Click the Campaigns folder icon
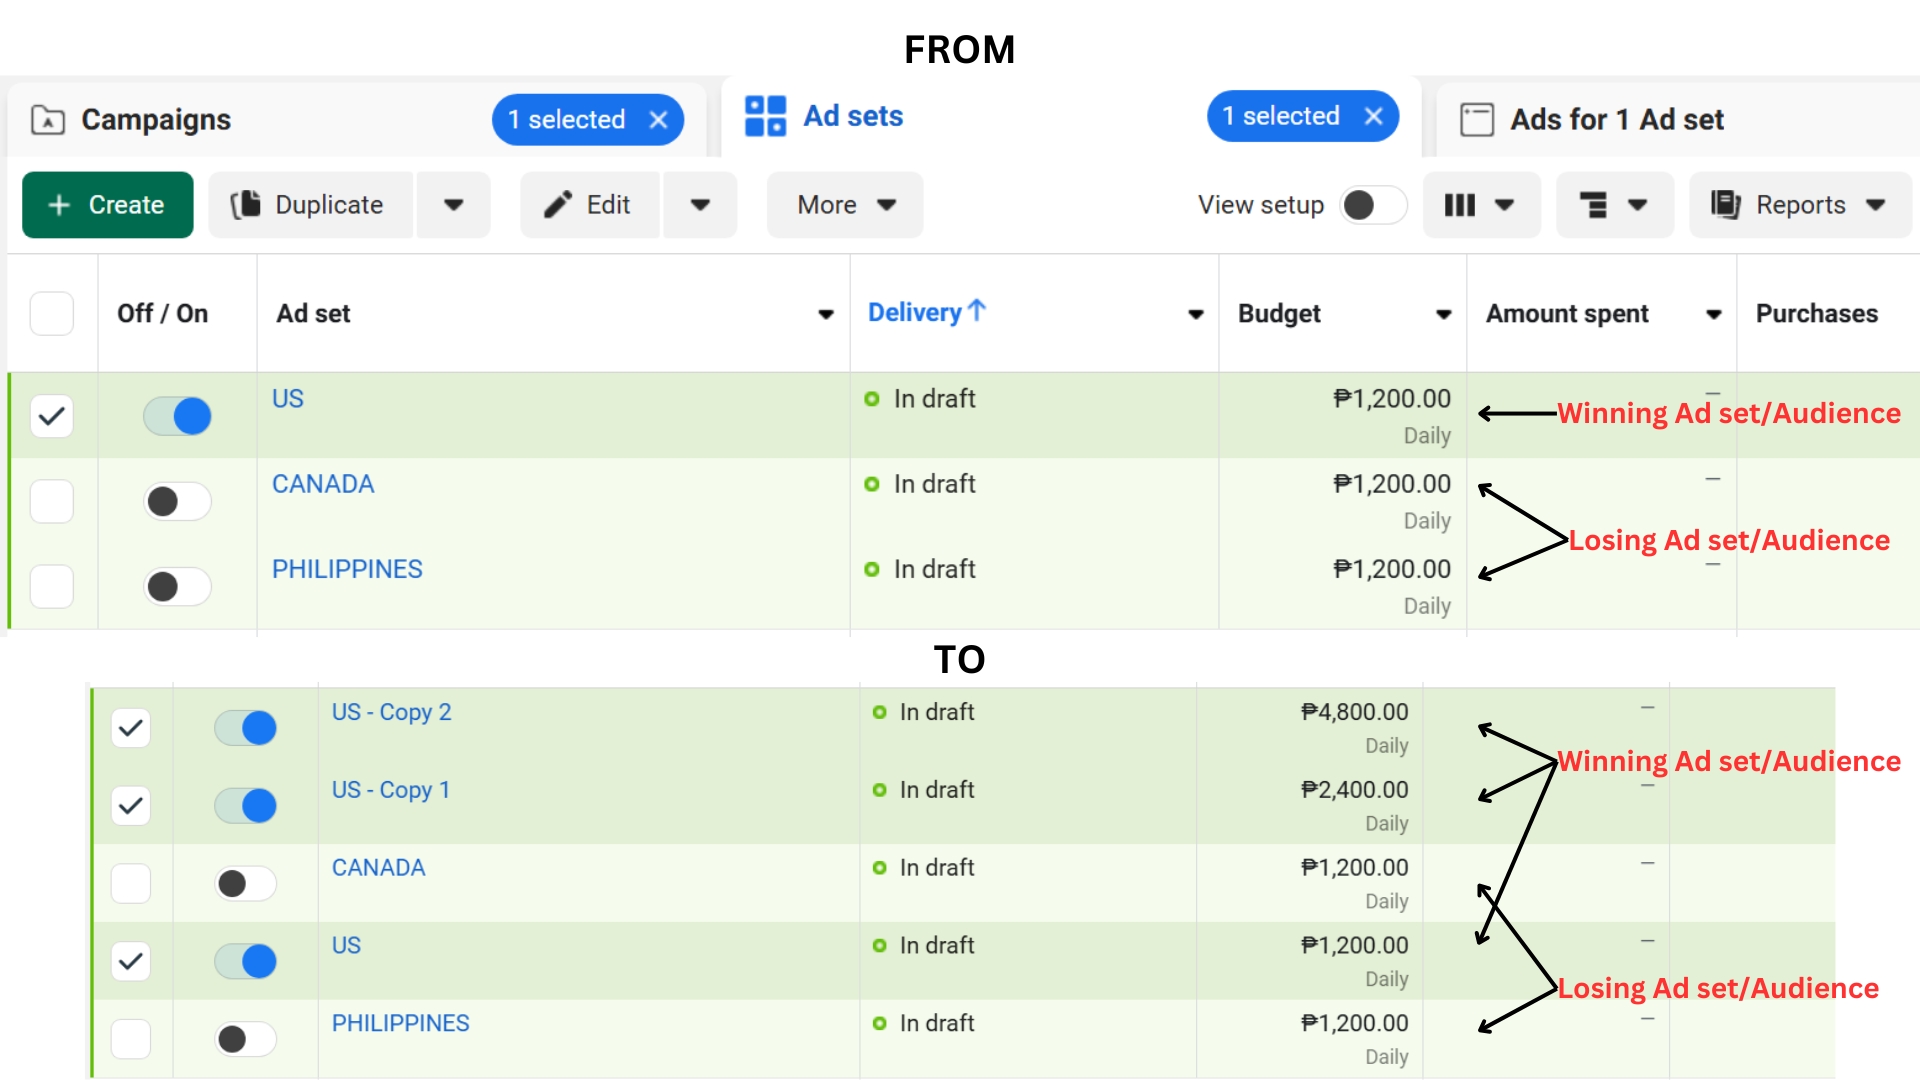 (x=47, y=120)
